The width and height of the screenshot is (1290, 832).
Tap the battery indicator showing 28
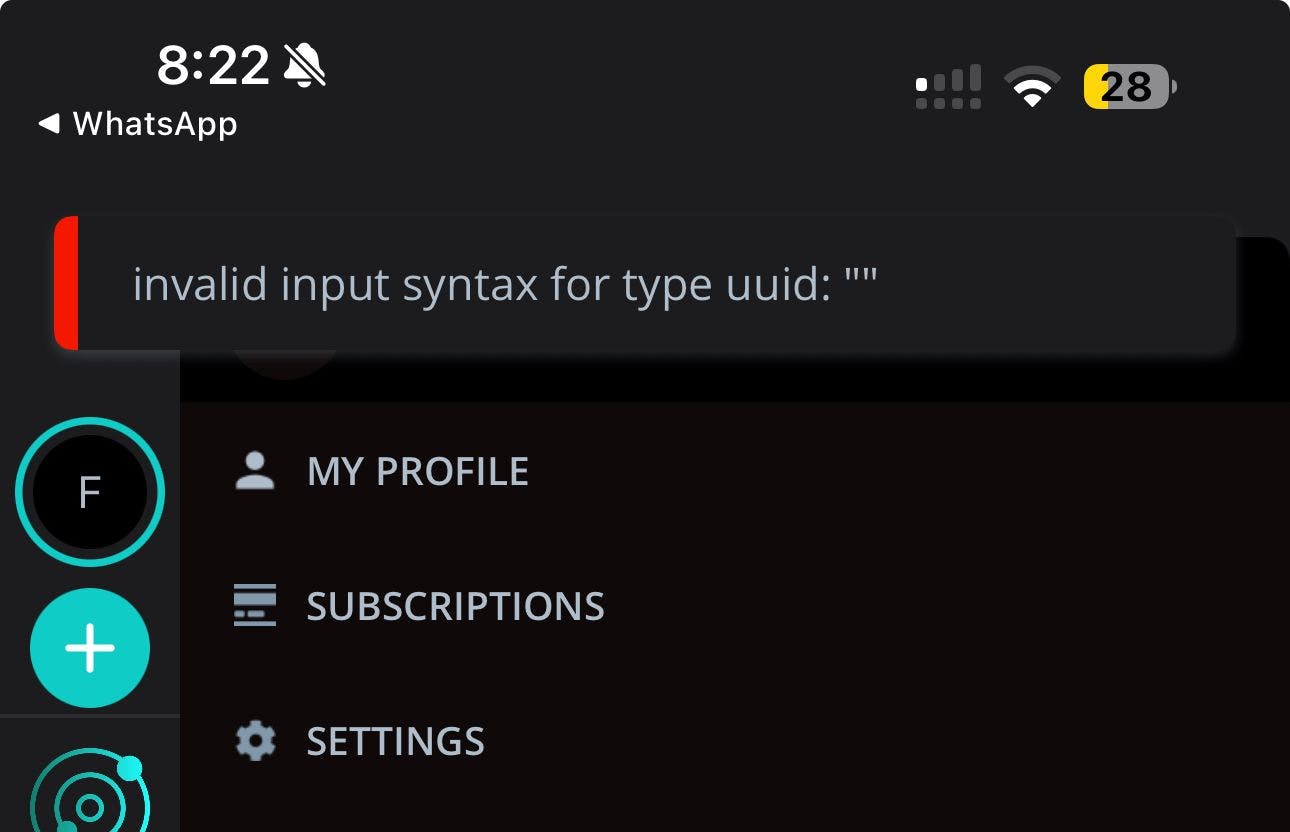[1129, 87]
